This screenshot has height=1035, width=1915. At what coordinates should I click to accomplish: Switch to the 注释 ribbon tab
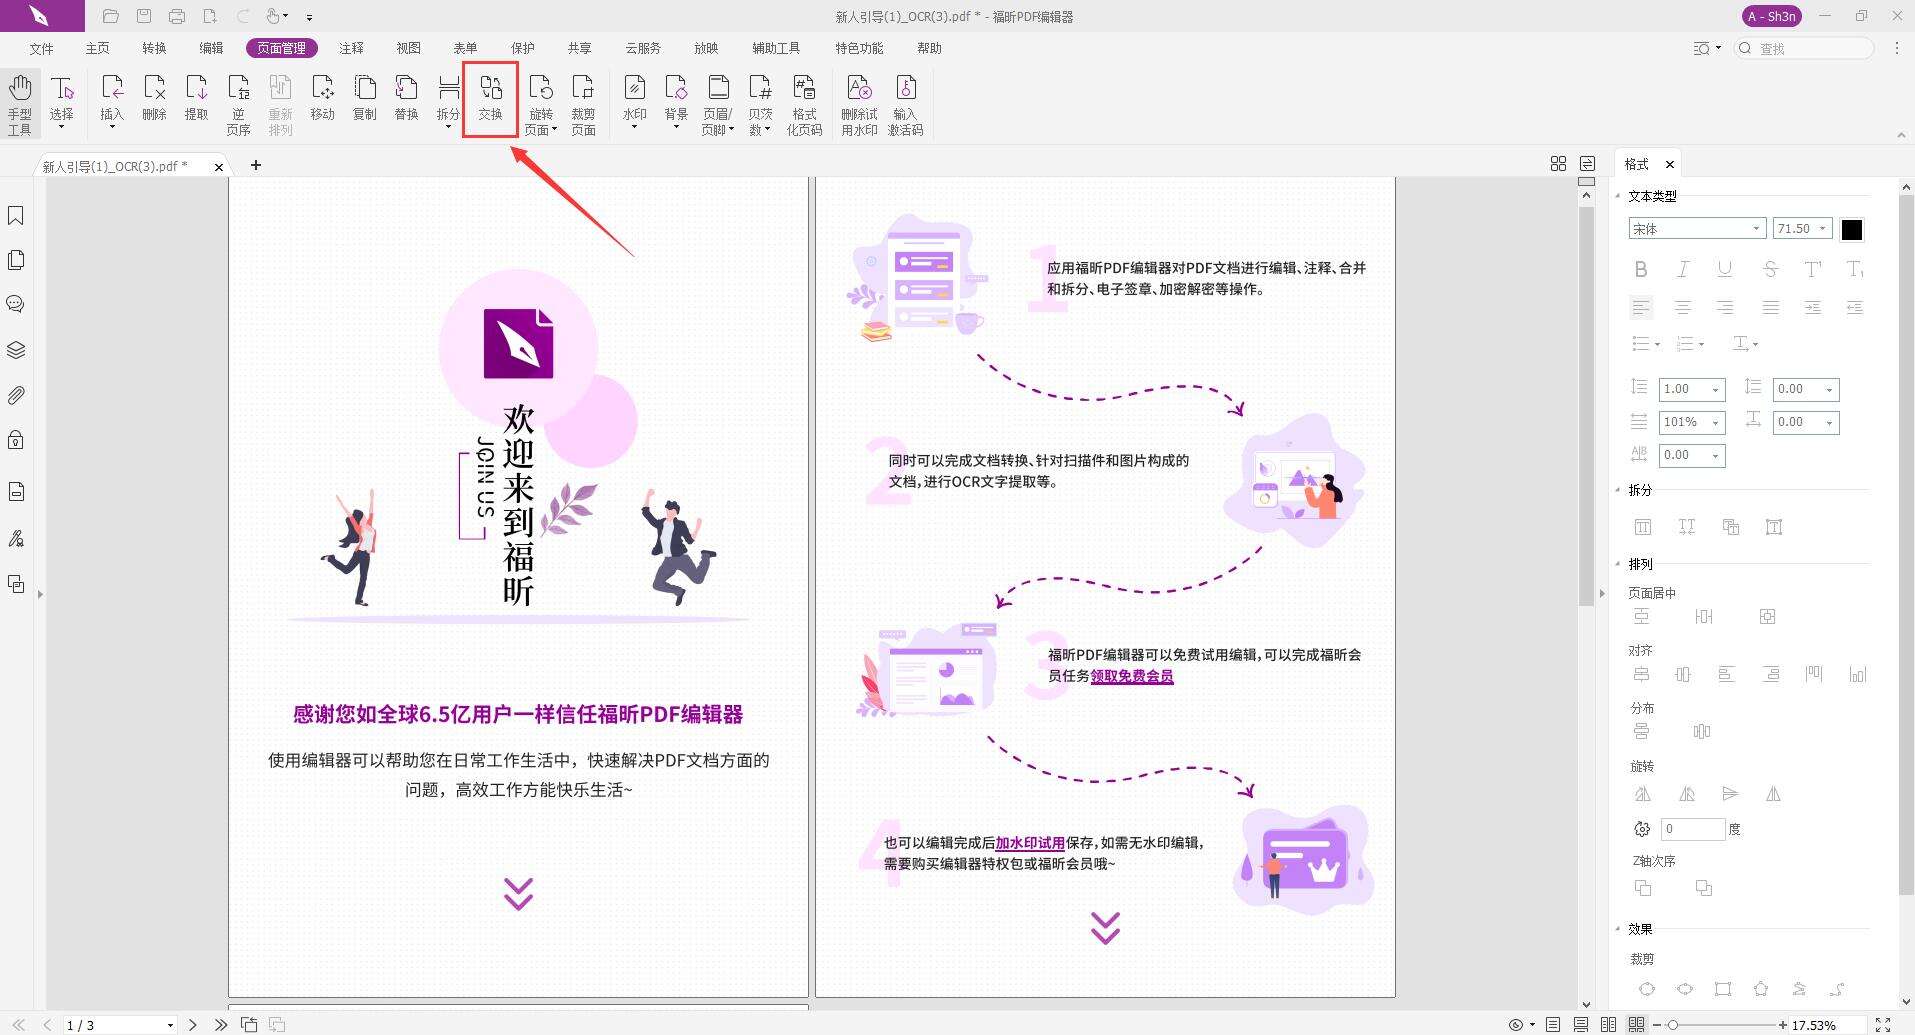point(351,47)
